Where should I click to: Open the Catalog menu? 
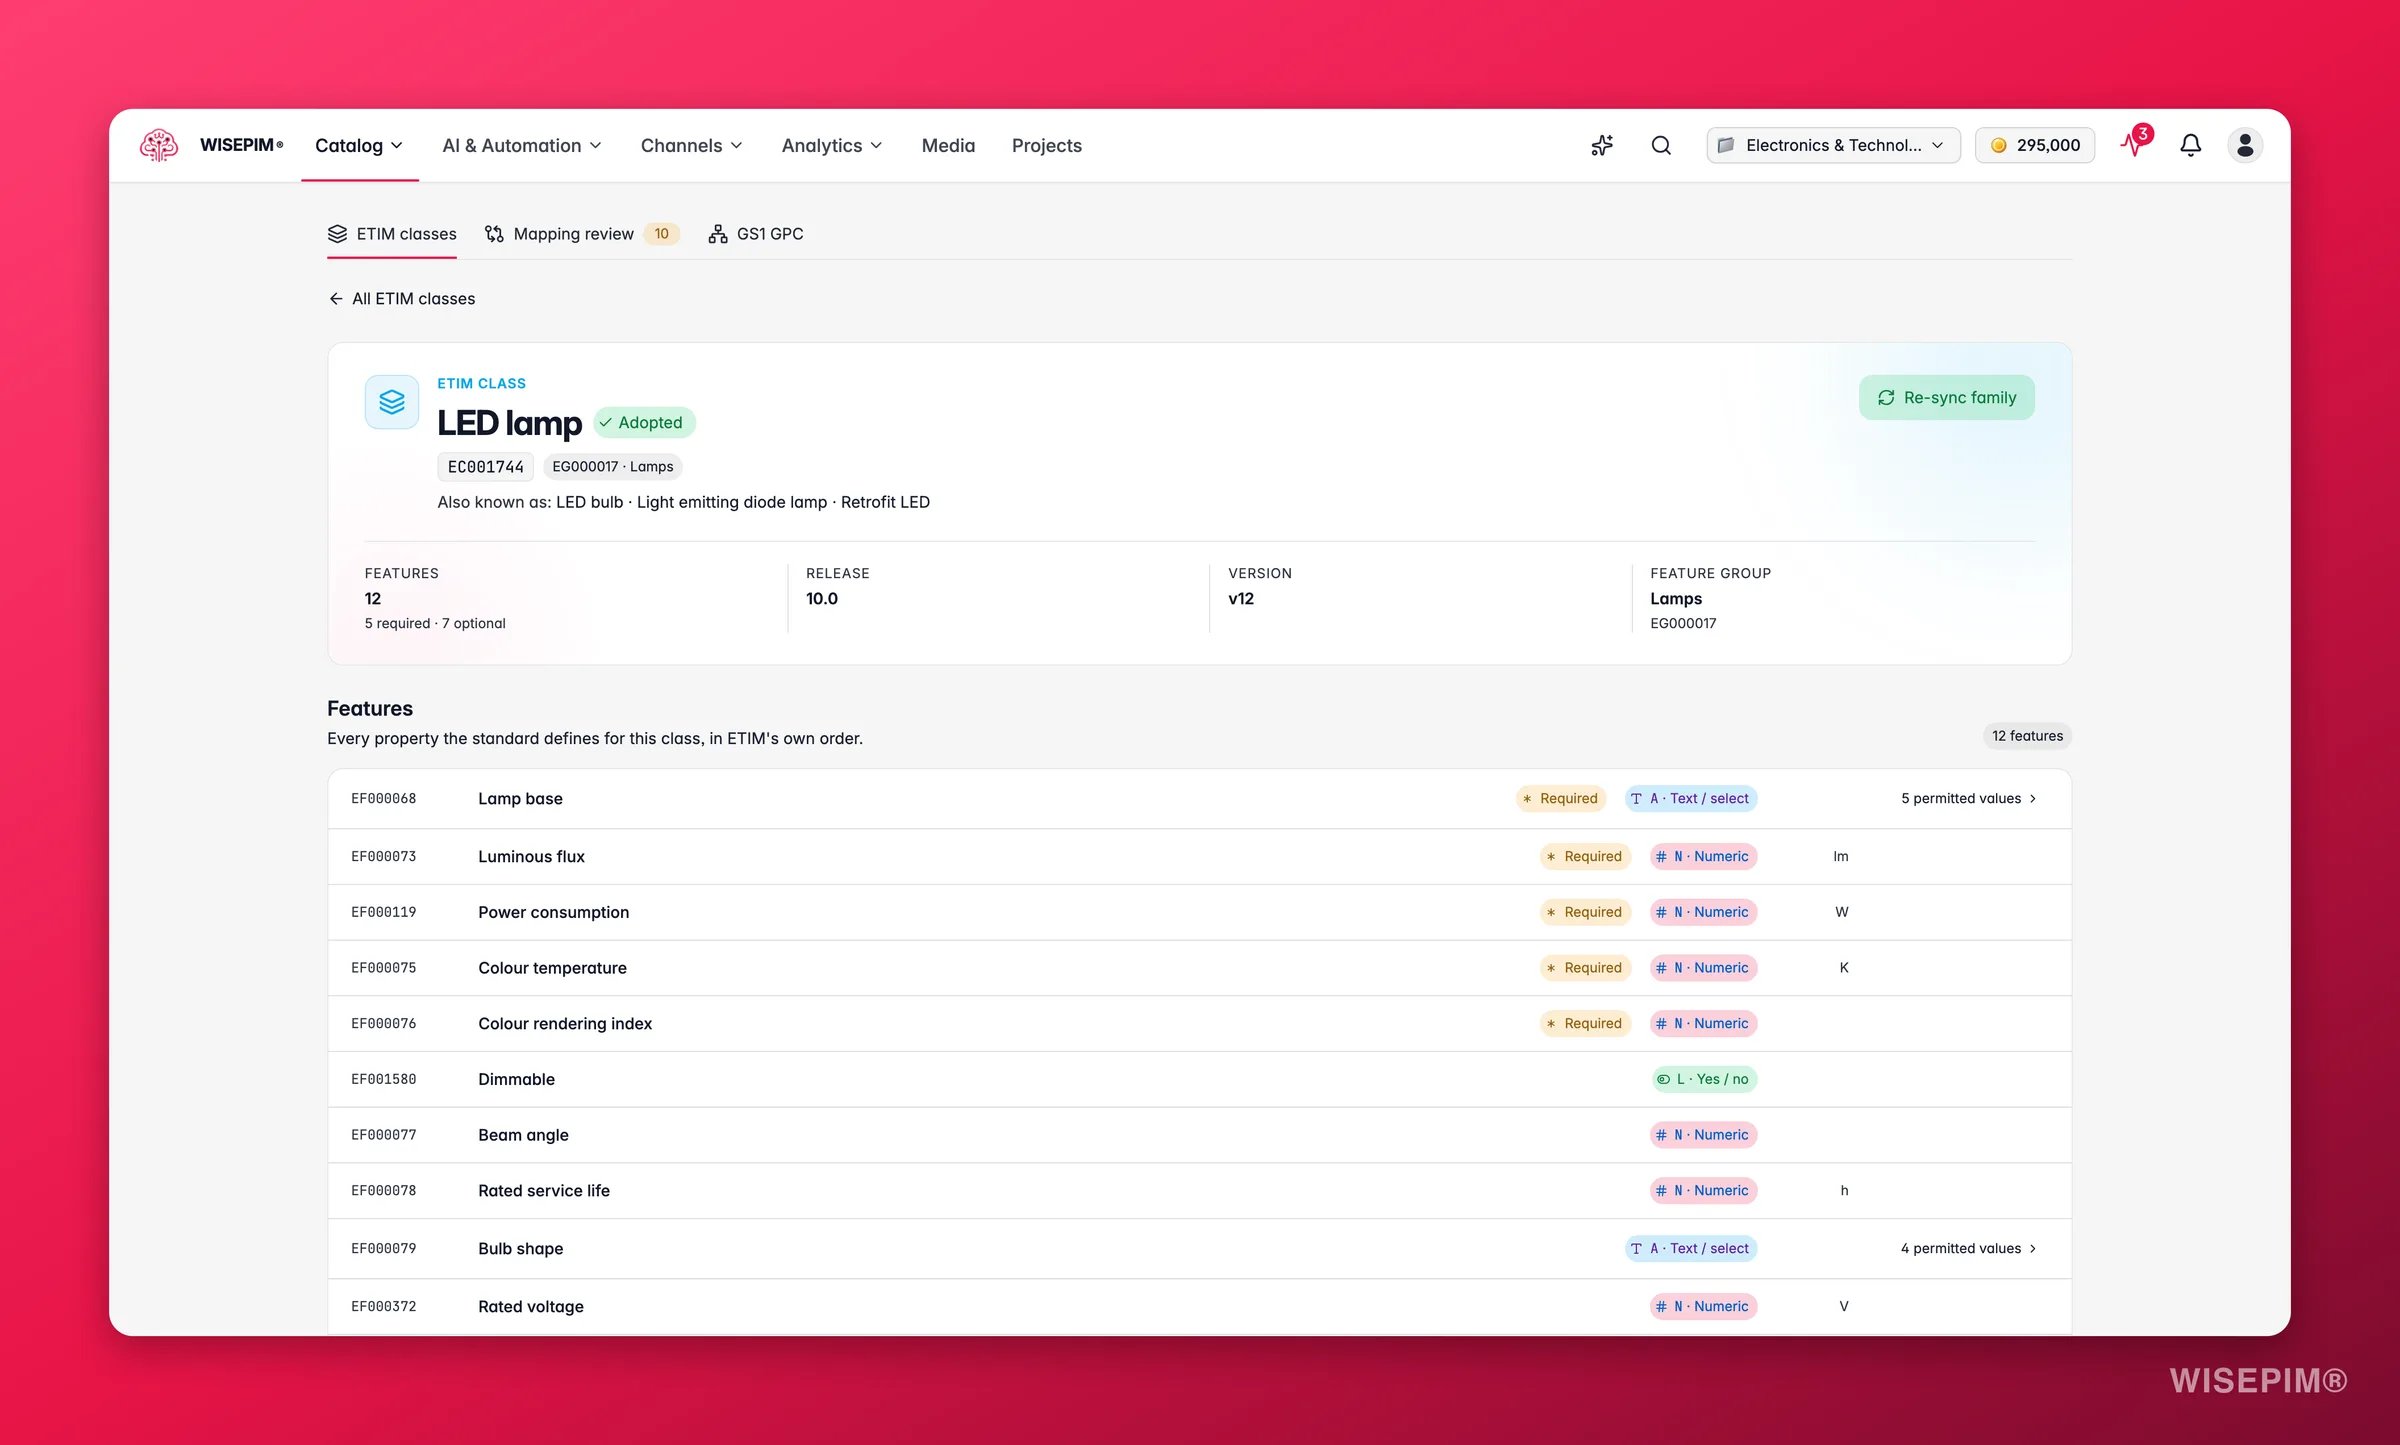tap(359, 145)
